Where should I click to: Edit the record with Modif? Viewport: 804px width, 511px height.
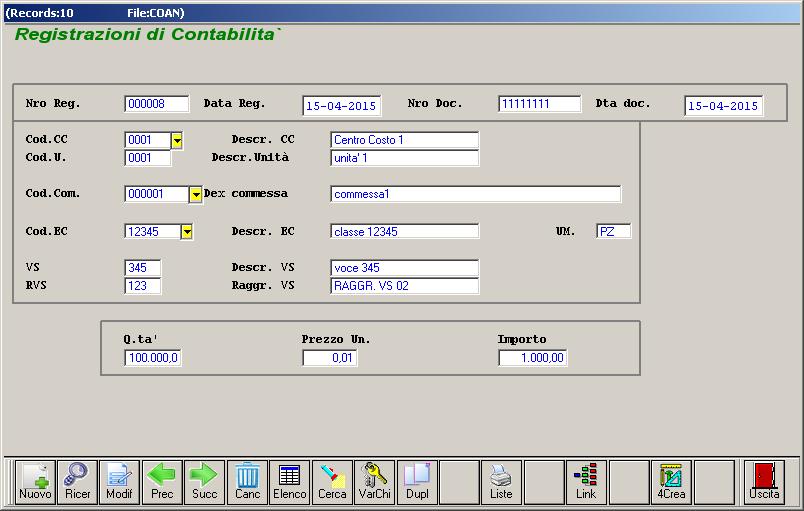(x=119, y=482)
